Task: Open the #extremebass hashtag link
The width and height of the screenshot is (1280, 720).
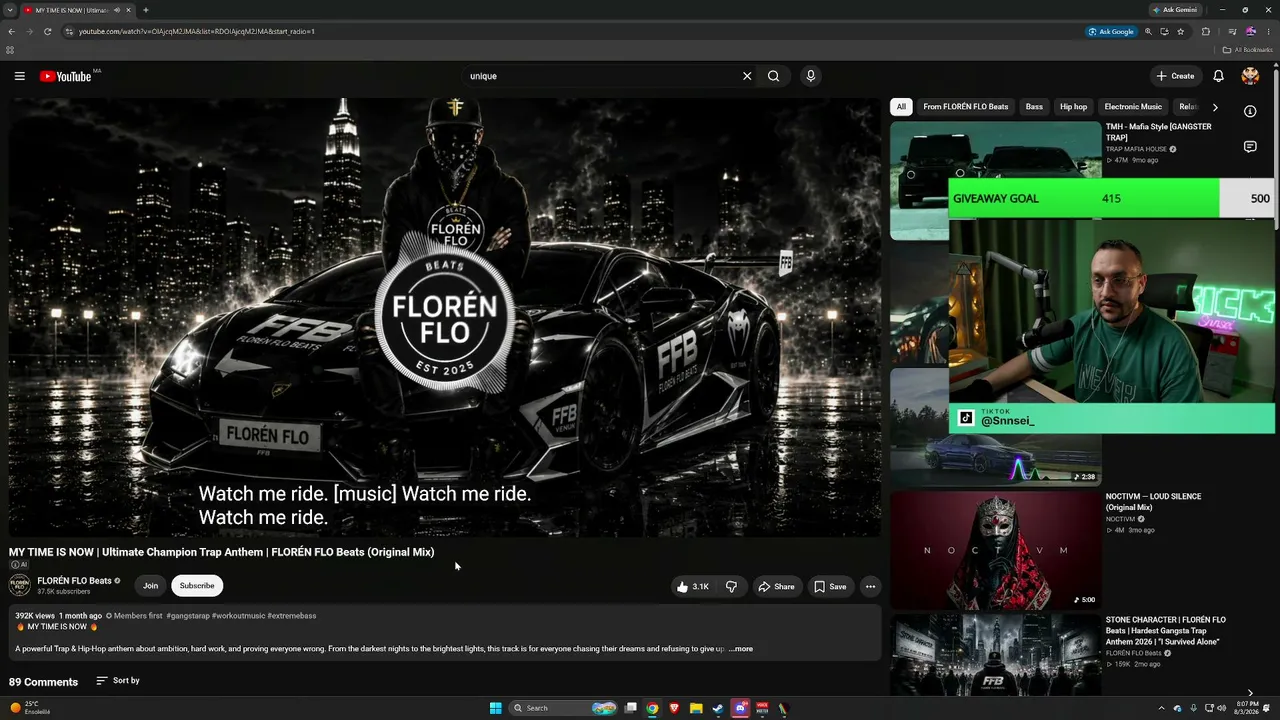Action: pos(292,616)
